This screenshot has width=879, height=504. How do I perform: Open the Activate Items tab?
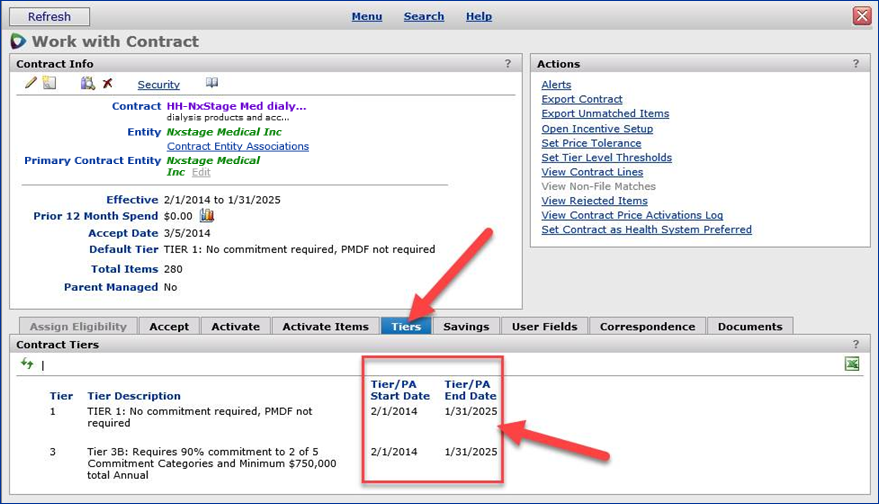[x=325, y=326]
